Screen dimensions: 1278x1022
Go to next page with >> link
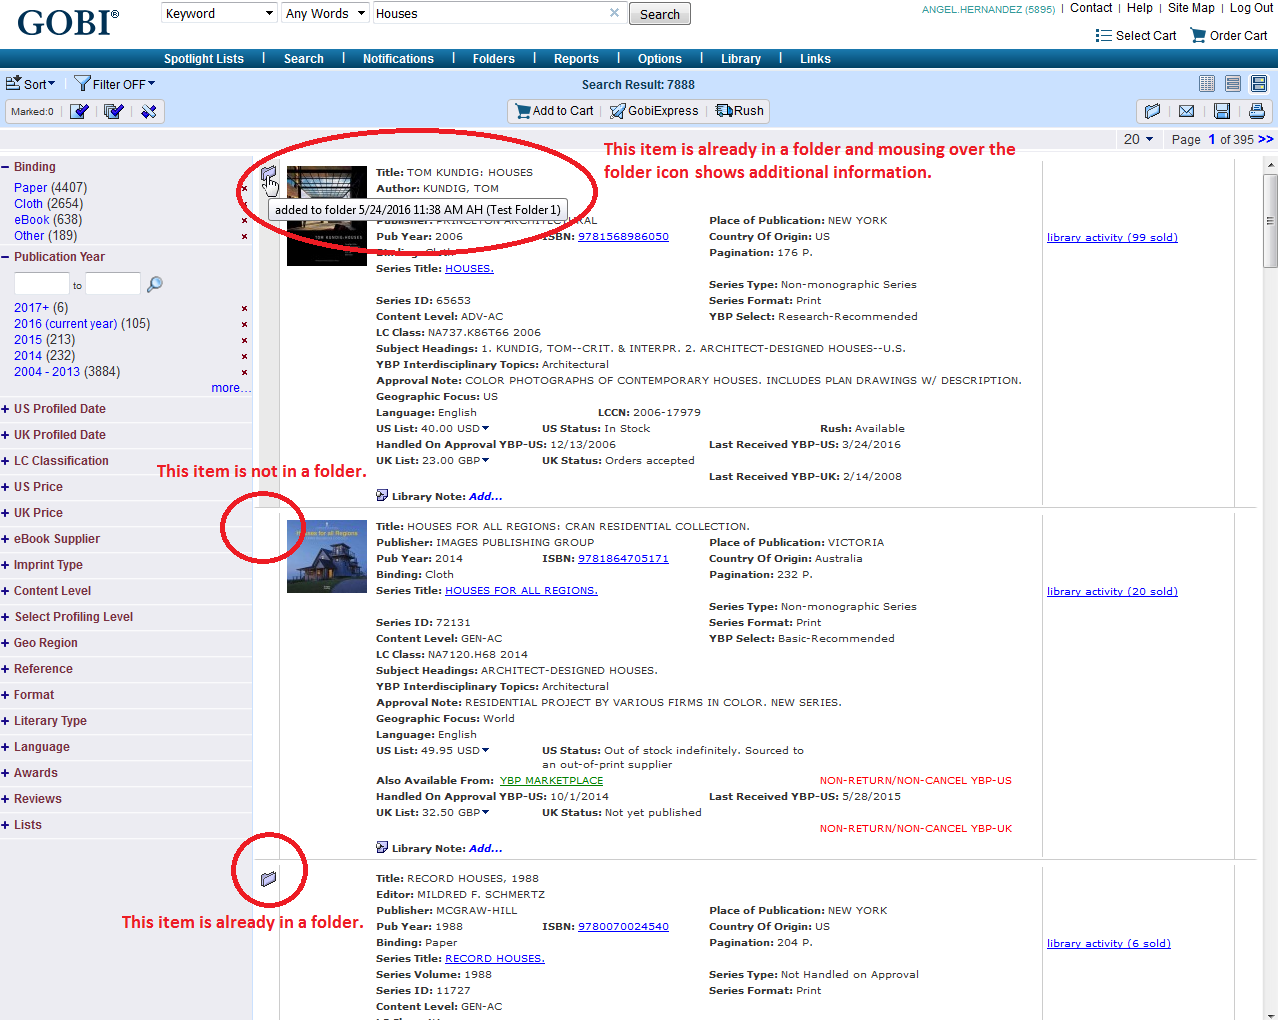(x=1266, y=139)
